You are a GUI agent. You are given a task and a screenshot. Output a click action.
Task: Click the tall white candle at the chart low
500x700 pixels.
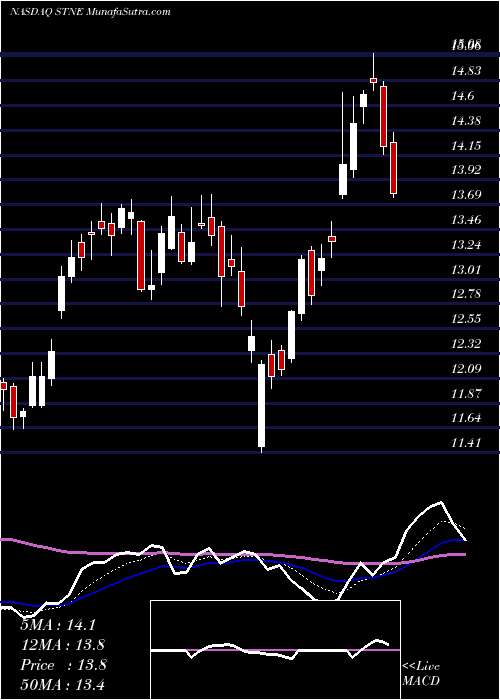pyautogui.click(x=261, y=405)
